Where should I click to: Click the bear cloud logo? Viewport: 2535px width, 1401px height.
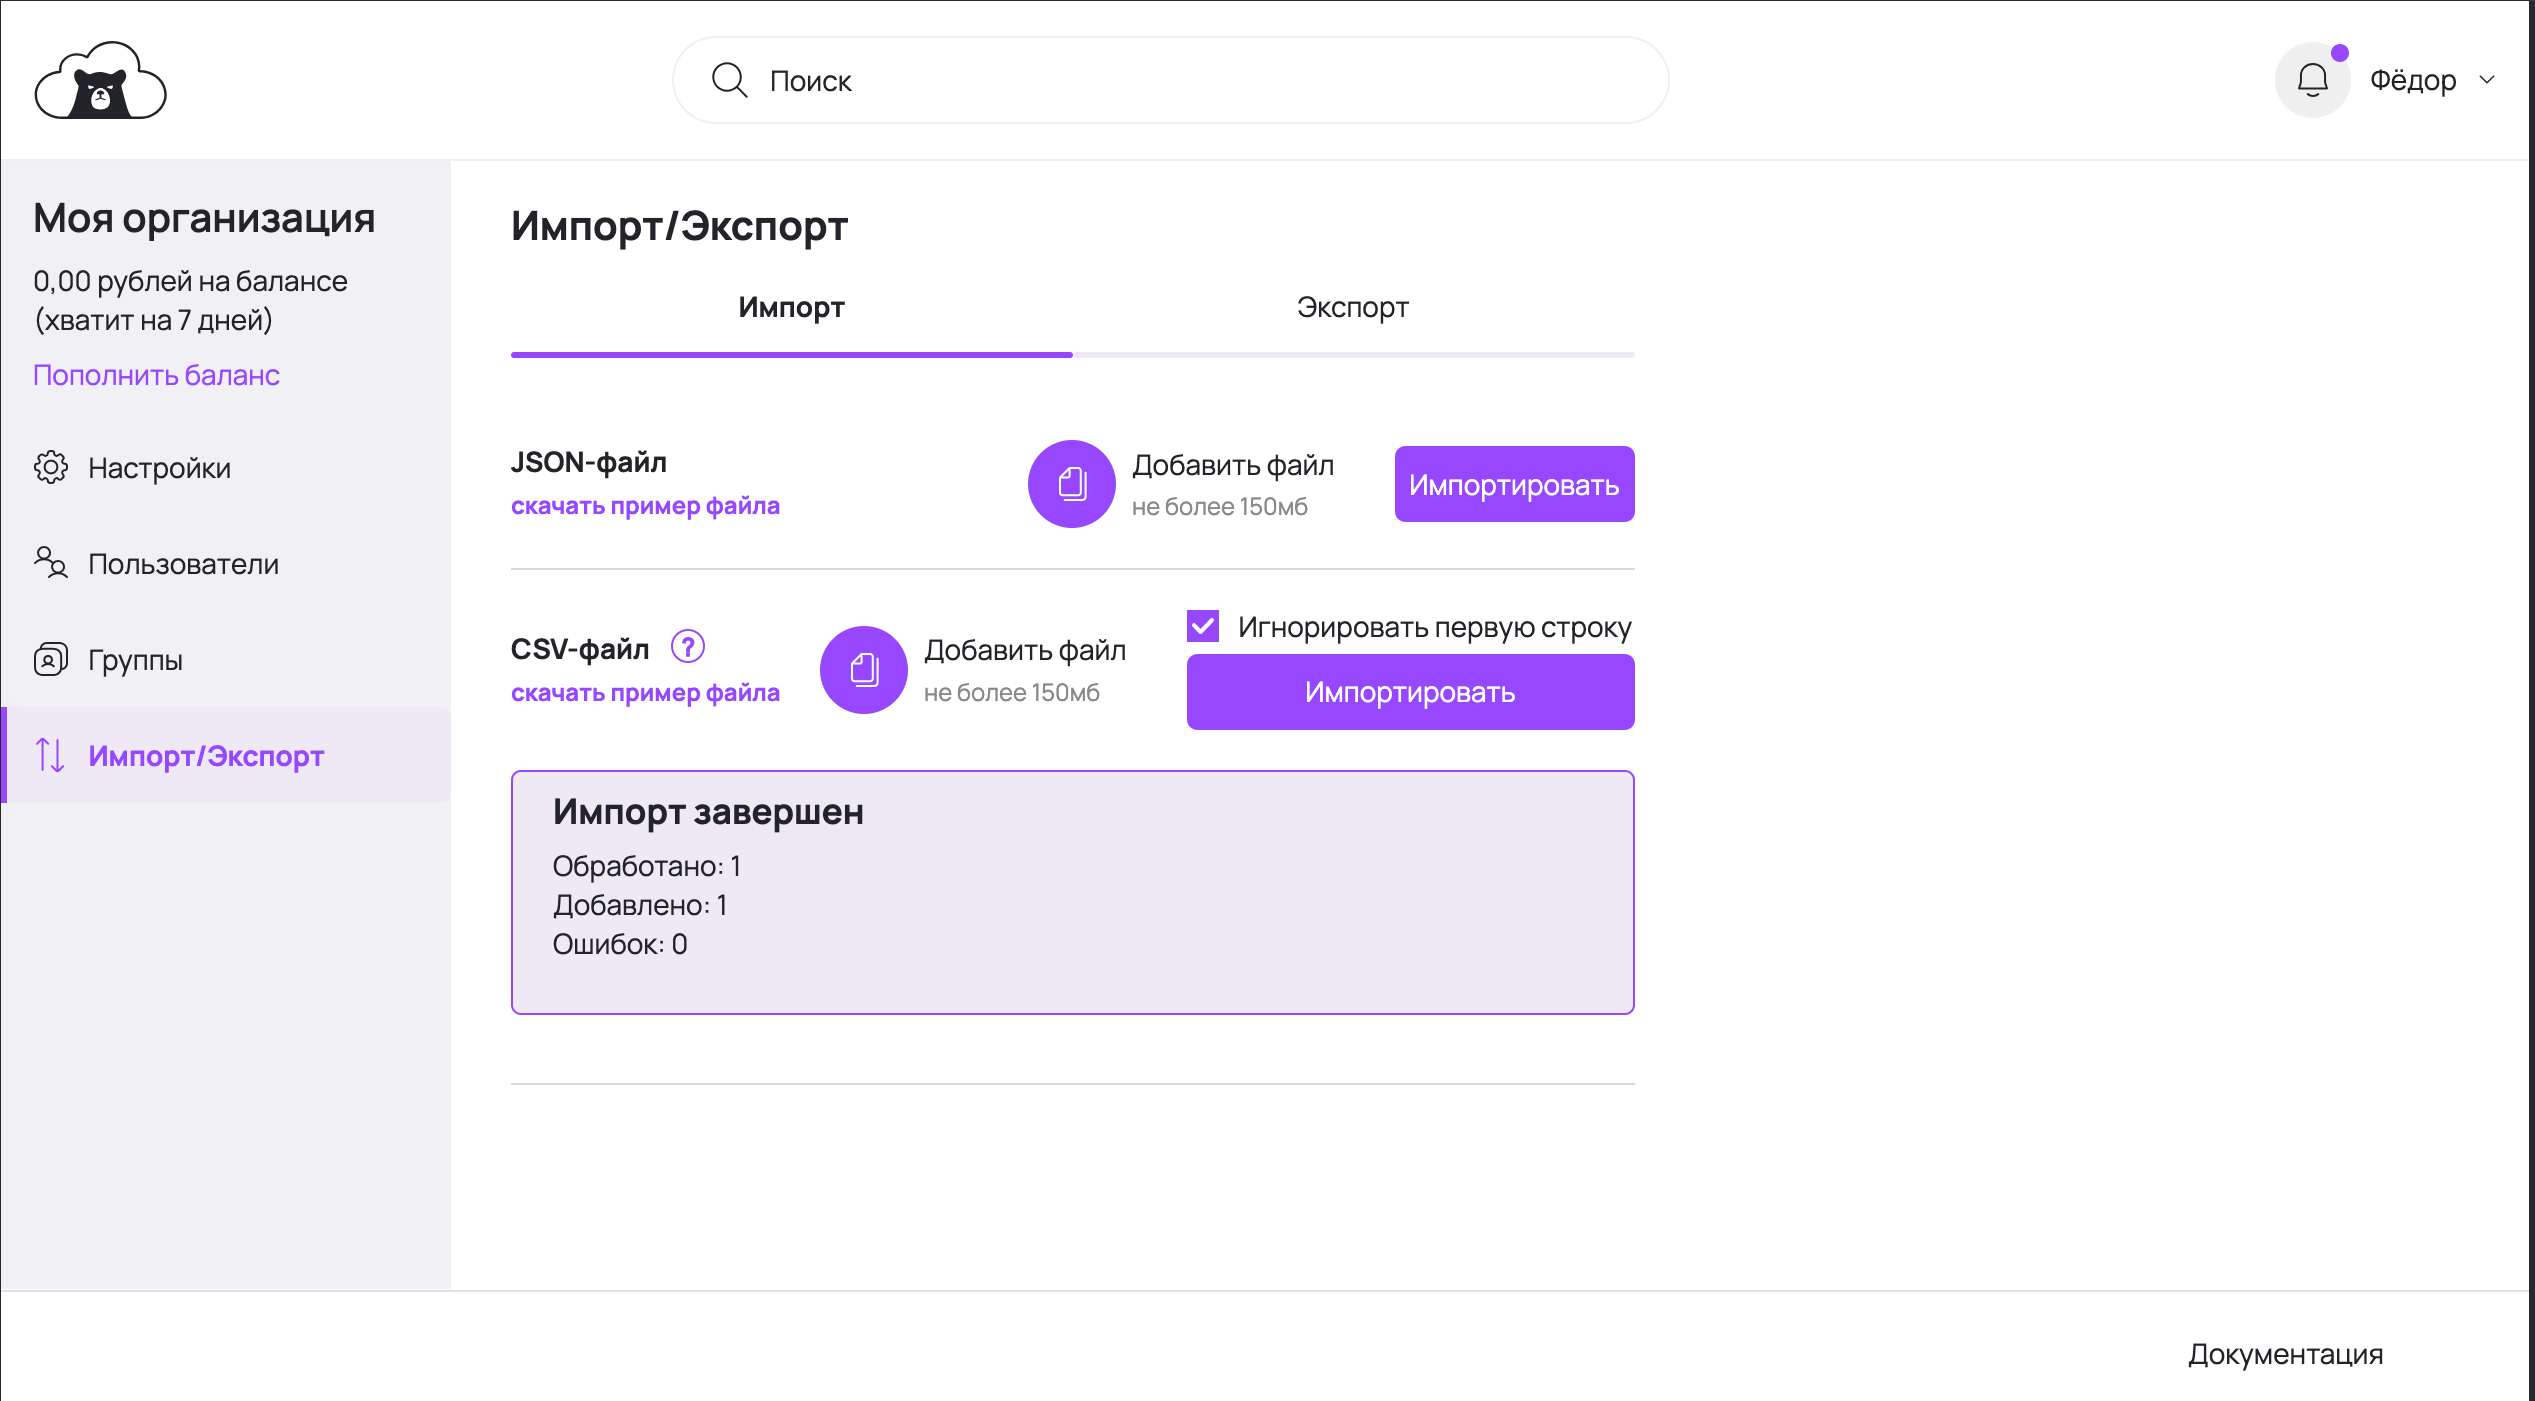100,81
